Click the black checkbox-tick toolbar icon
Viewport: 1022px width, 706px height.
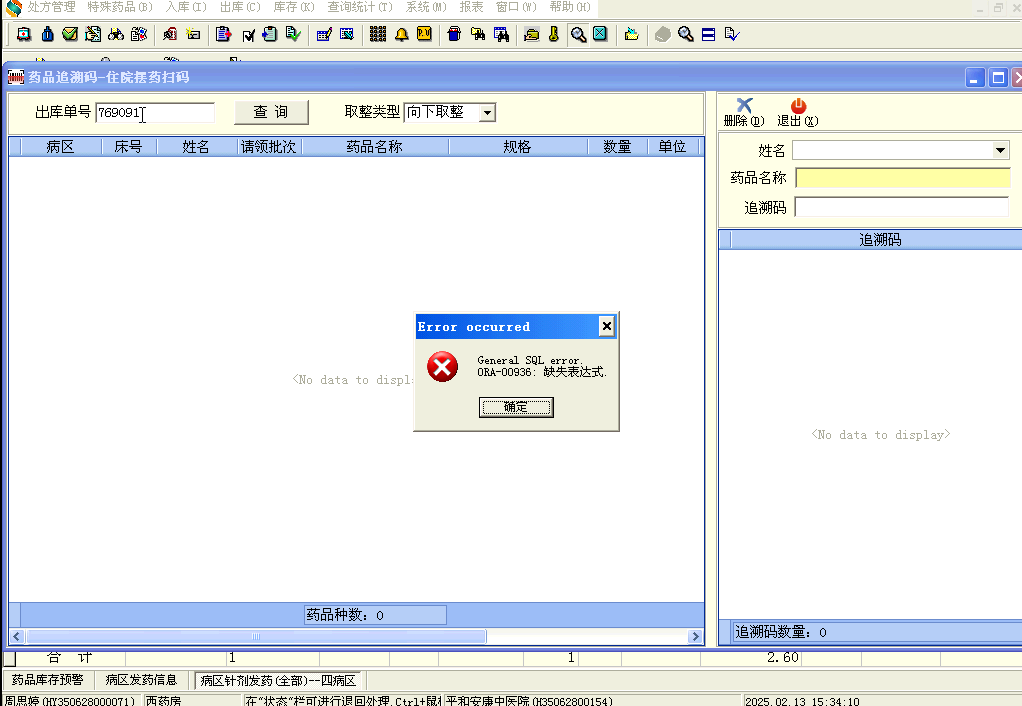point(248,35)
